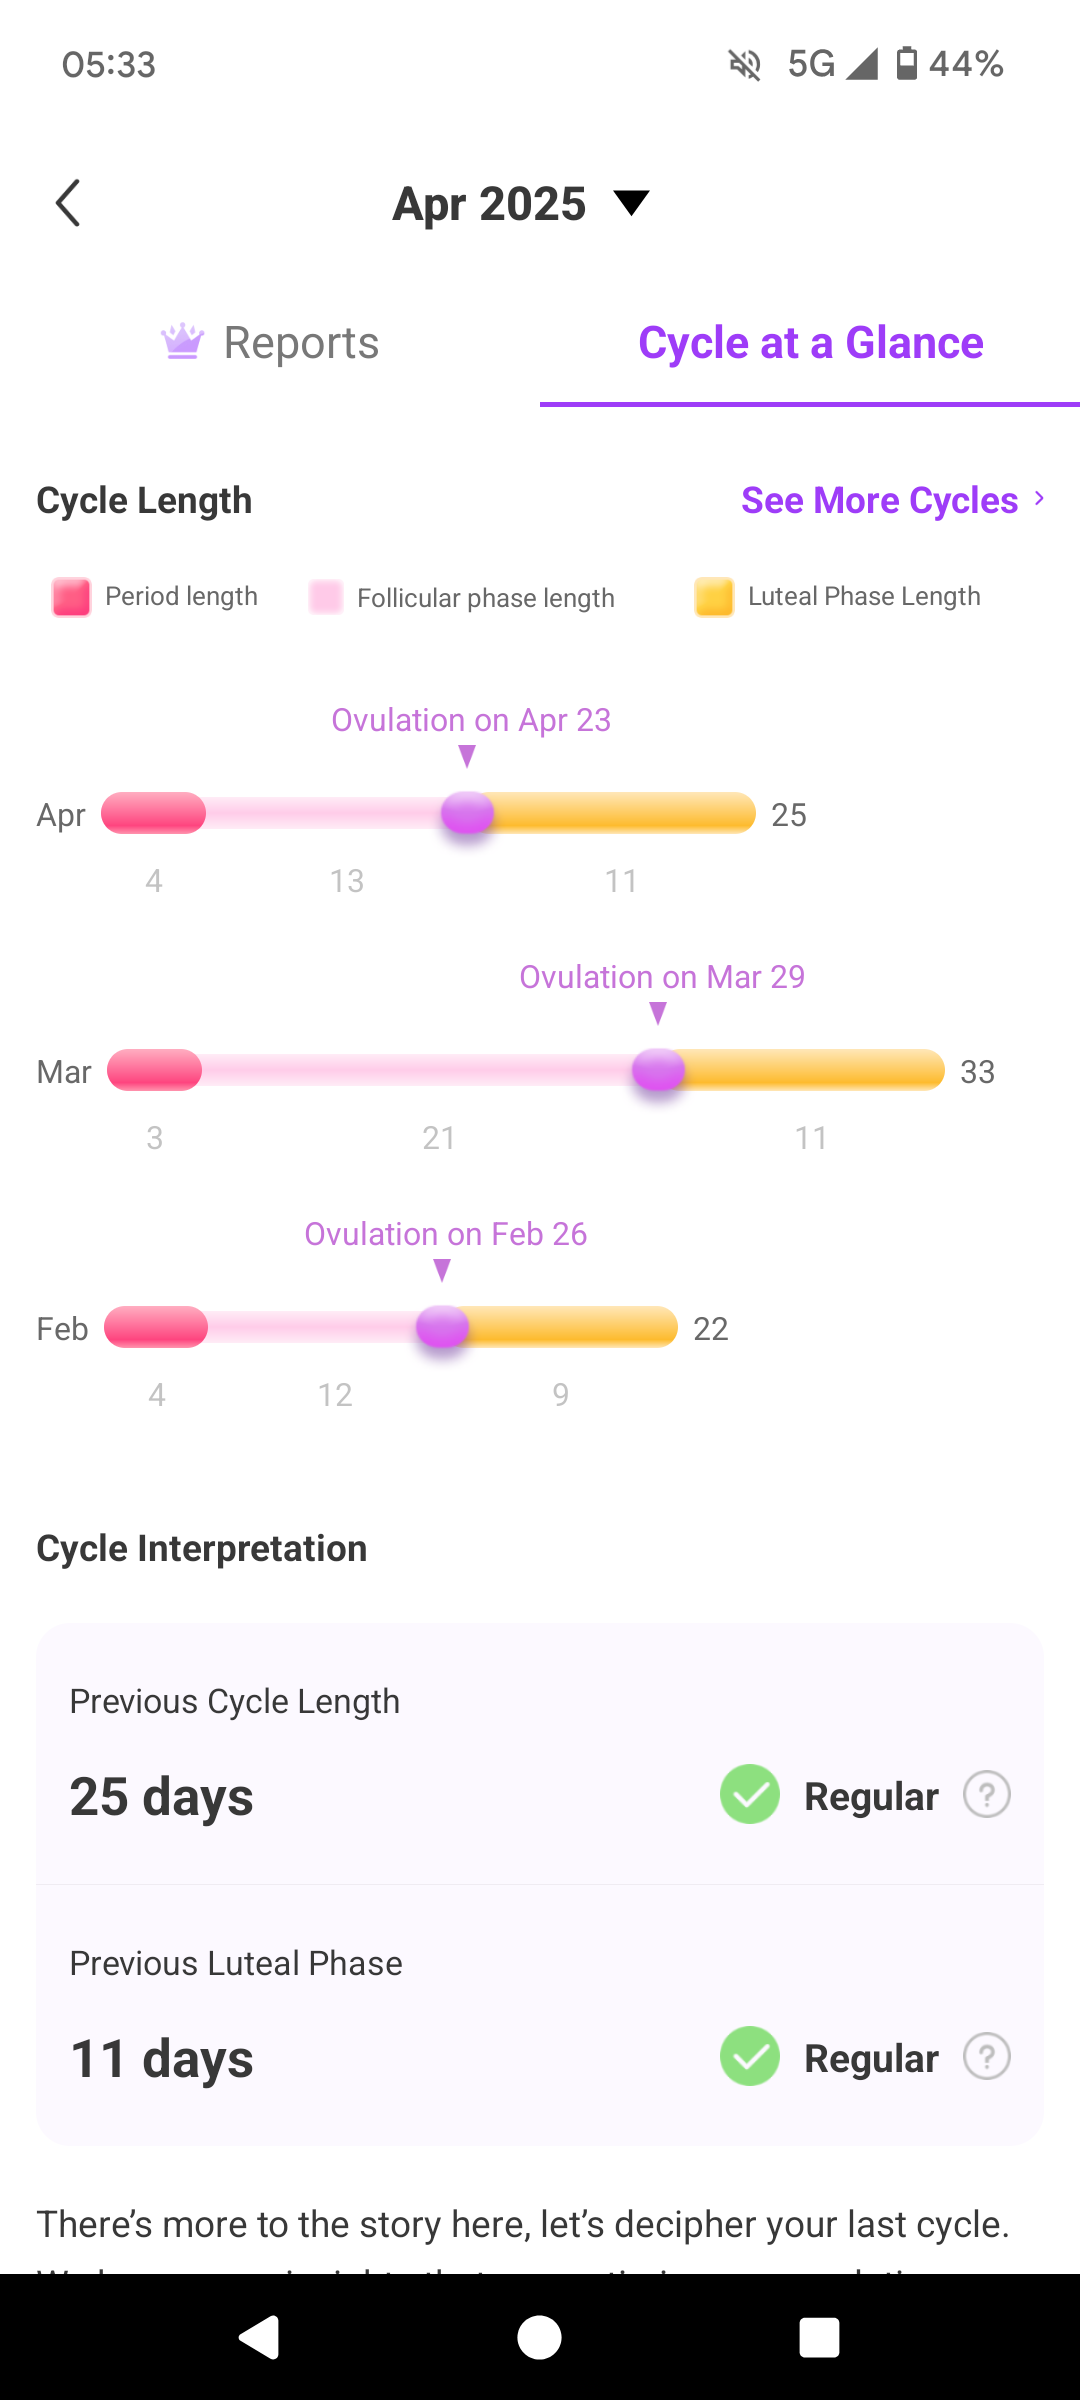Tap the Luteal Phase Length legend swatch

pyautogui.click(x=714, y=597)
